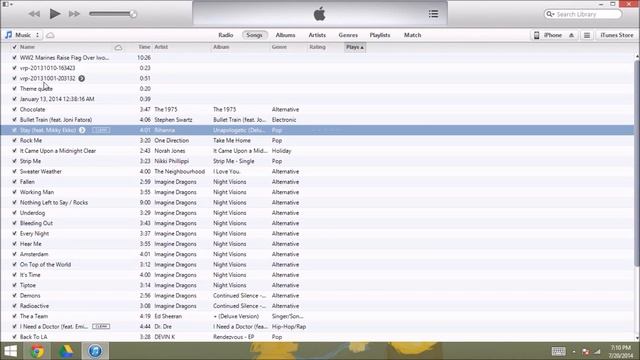Sort by the Name column header
This screenshot has width=640, height=360.
(x=27, y=47)
